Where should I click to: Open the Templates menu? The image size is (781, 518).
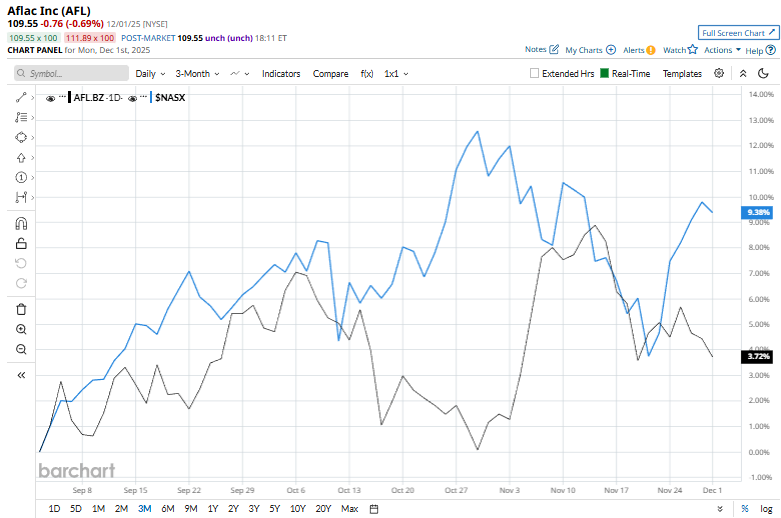[x=682, y=74]
